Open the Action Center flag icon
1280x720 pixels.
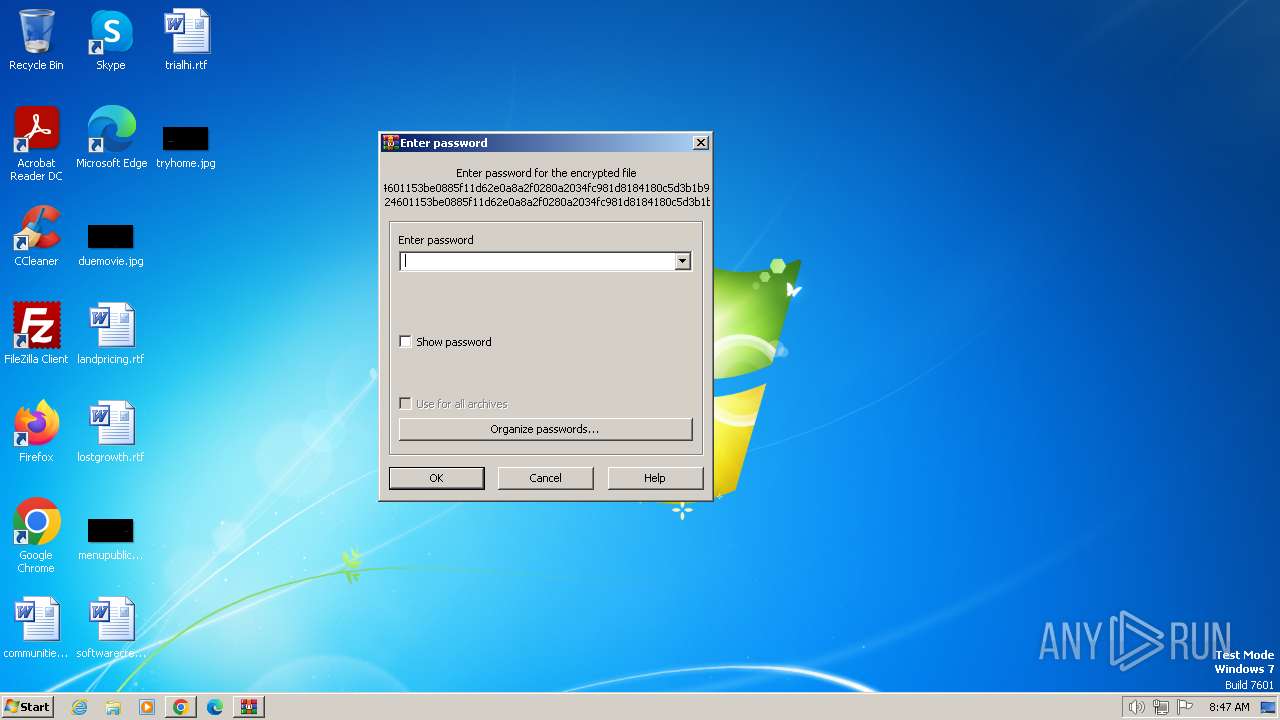[1185, 707]
